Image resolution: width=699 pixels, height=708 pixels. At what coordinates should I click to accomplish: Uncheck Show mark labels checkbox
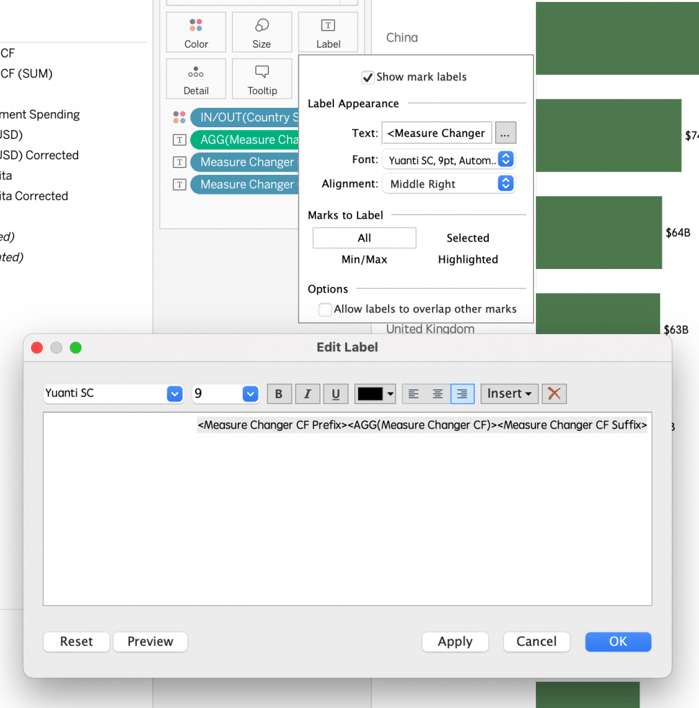(x=368, y=77)
